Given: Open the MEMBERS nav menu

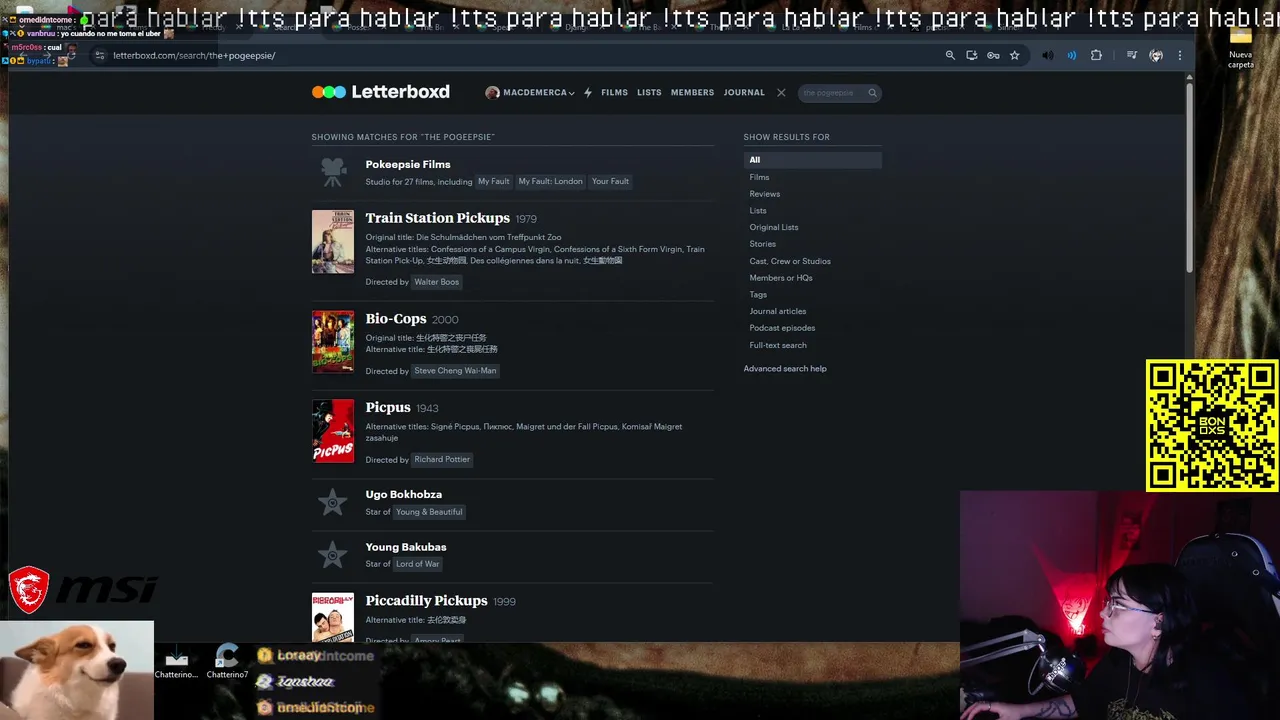Looking at the screenshot, I should [x=692, y=92].
